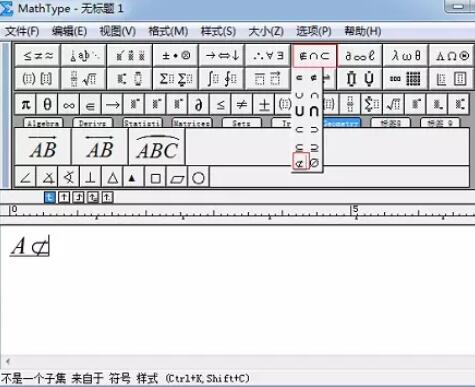475x387 pixels.
Task: Select the left-aligned tab stop button
Action: point(49,197)
